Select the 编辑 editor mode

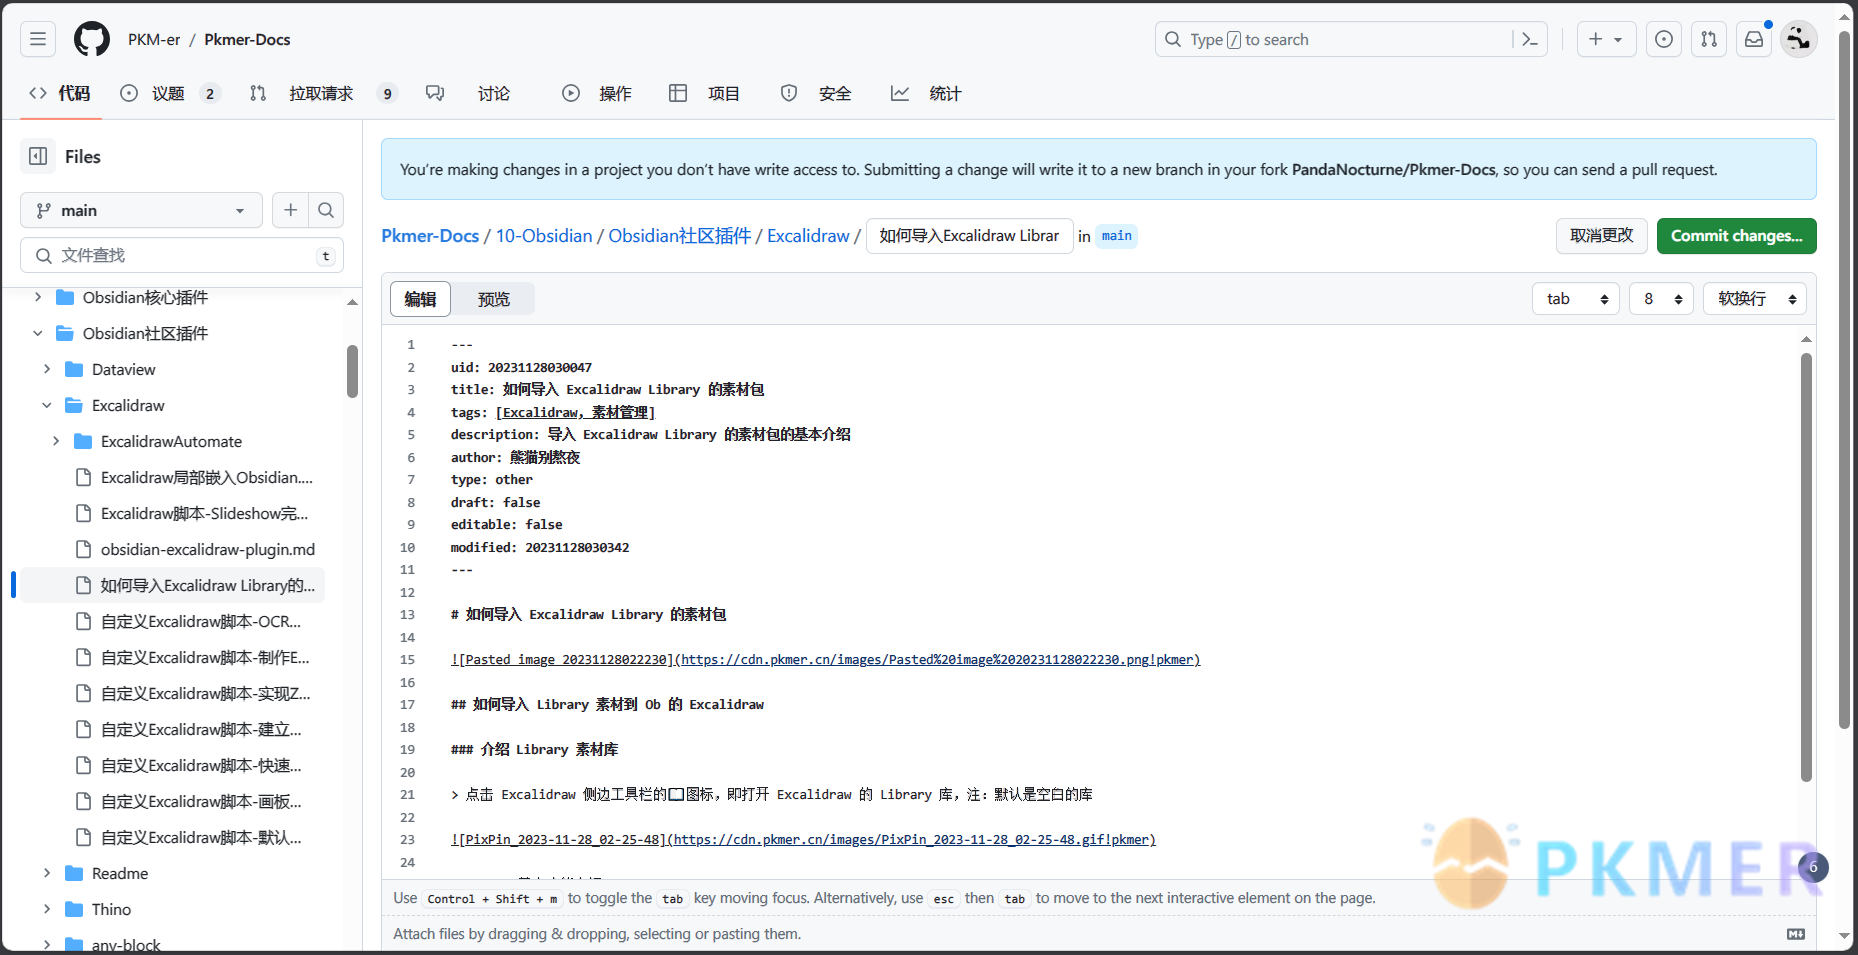(x=420, y=299)
